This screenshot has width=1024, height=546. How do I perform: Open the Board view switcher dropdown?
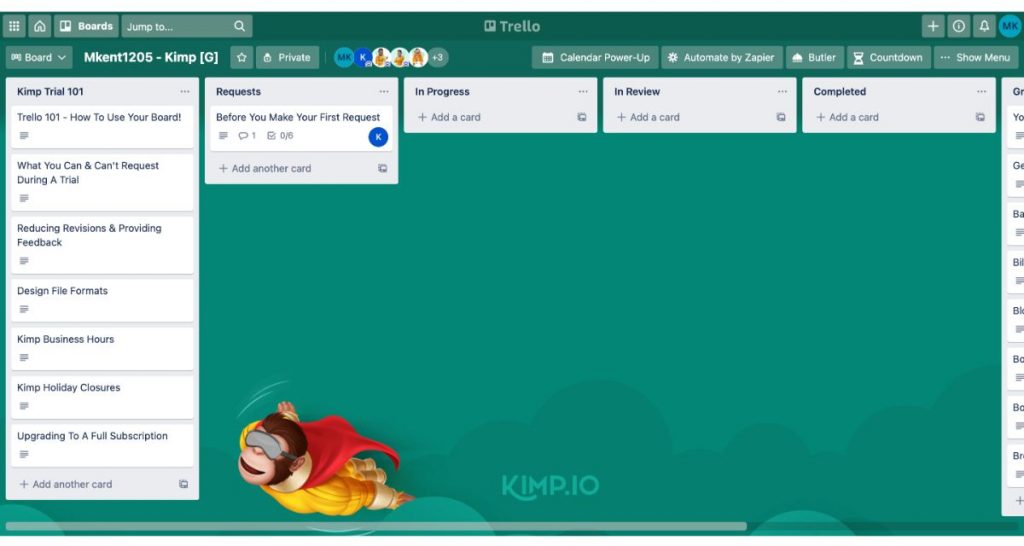tap(39, 57)
